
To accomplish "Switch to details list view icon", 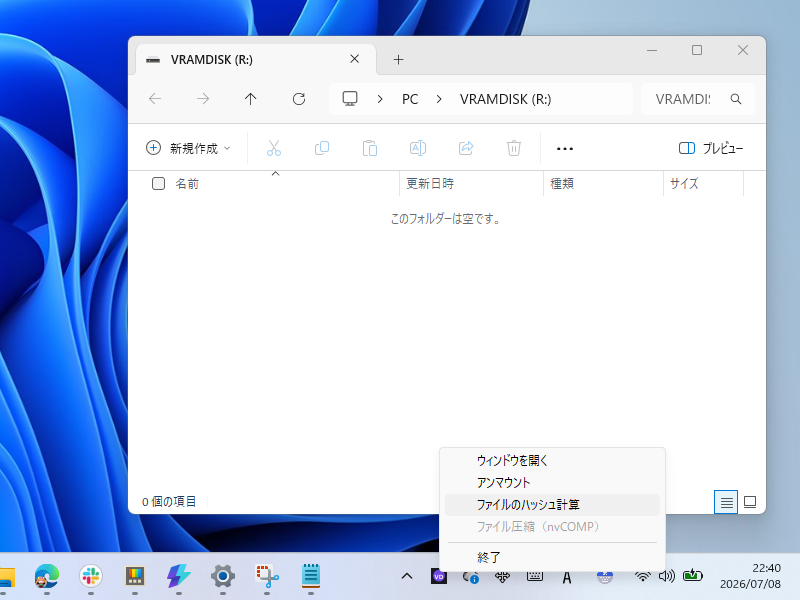I will 726,502.
